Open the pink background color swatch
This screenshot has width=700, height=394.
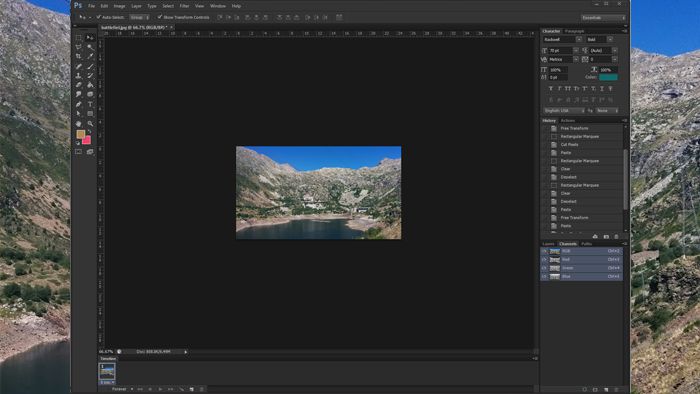pyautogui.click(x=87, y=140)
